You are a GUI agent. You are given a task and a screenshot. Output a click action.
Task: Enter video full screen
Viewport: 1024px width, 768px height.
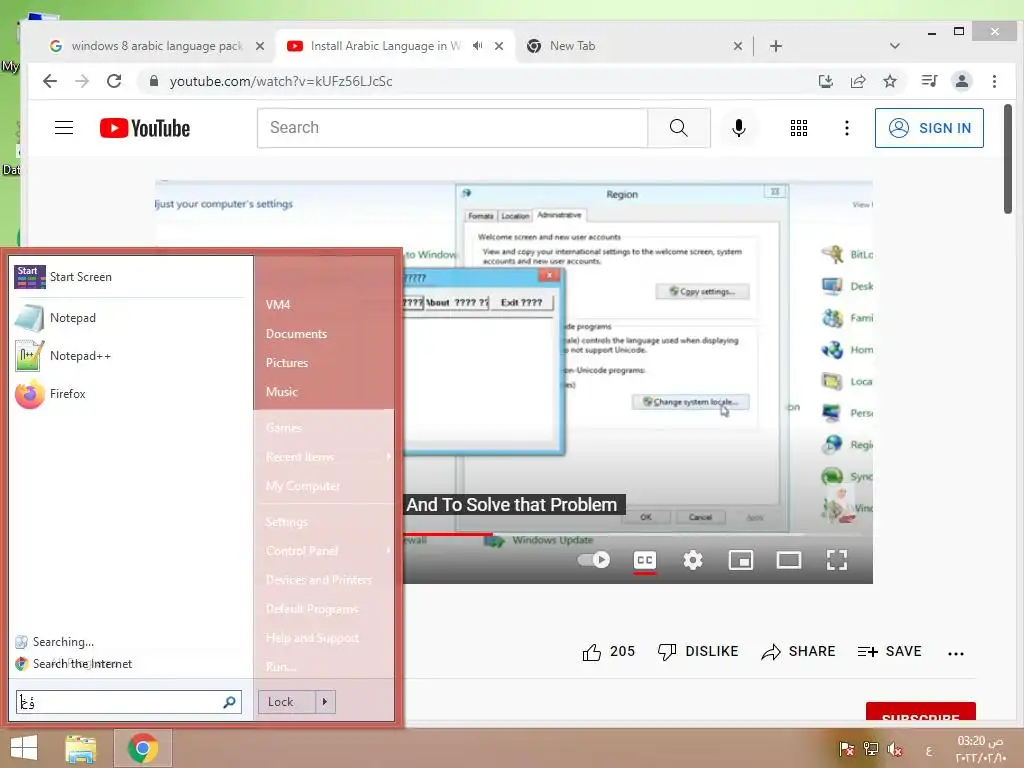837,560
